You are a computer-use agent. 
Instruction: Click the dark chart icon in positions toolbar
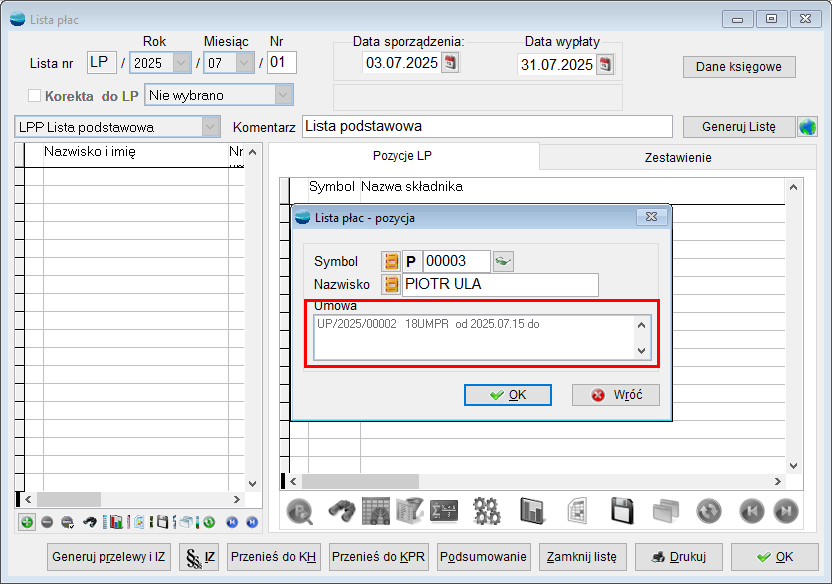point(533,511)
